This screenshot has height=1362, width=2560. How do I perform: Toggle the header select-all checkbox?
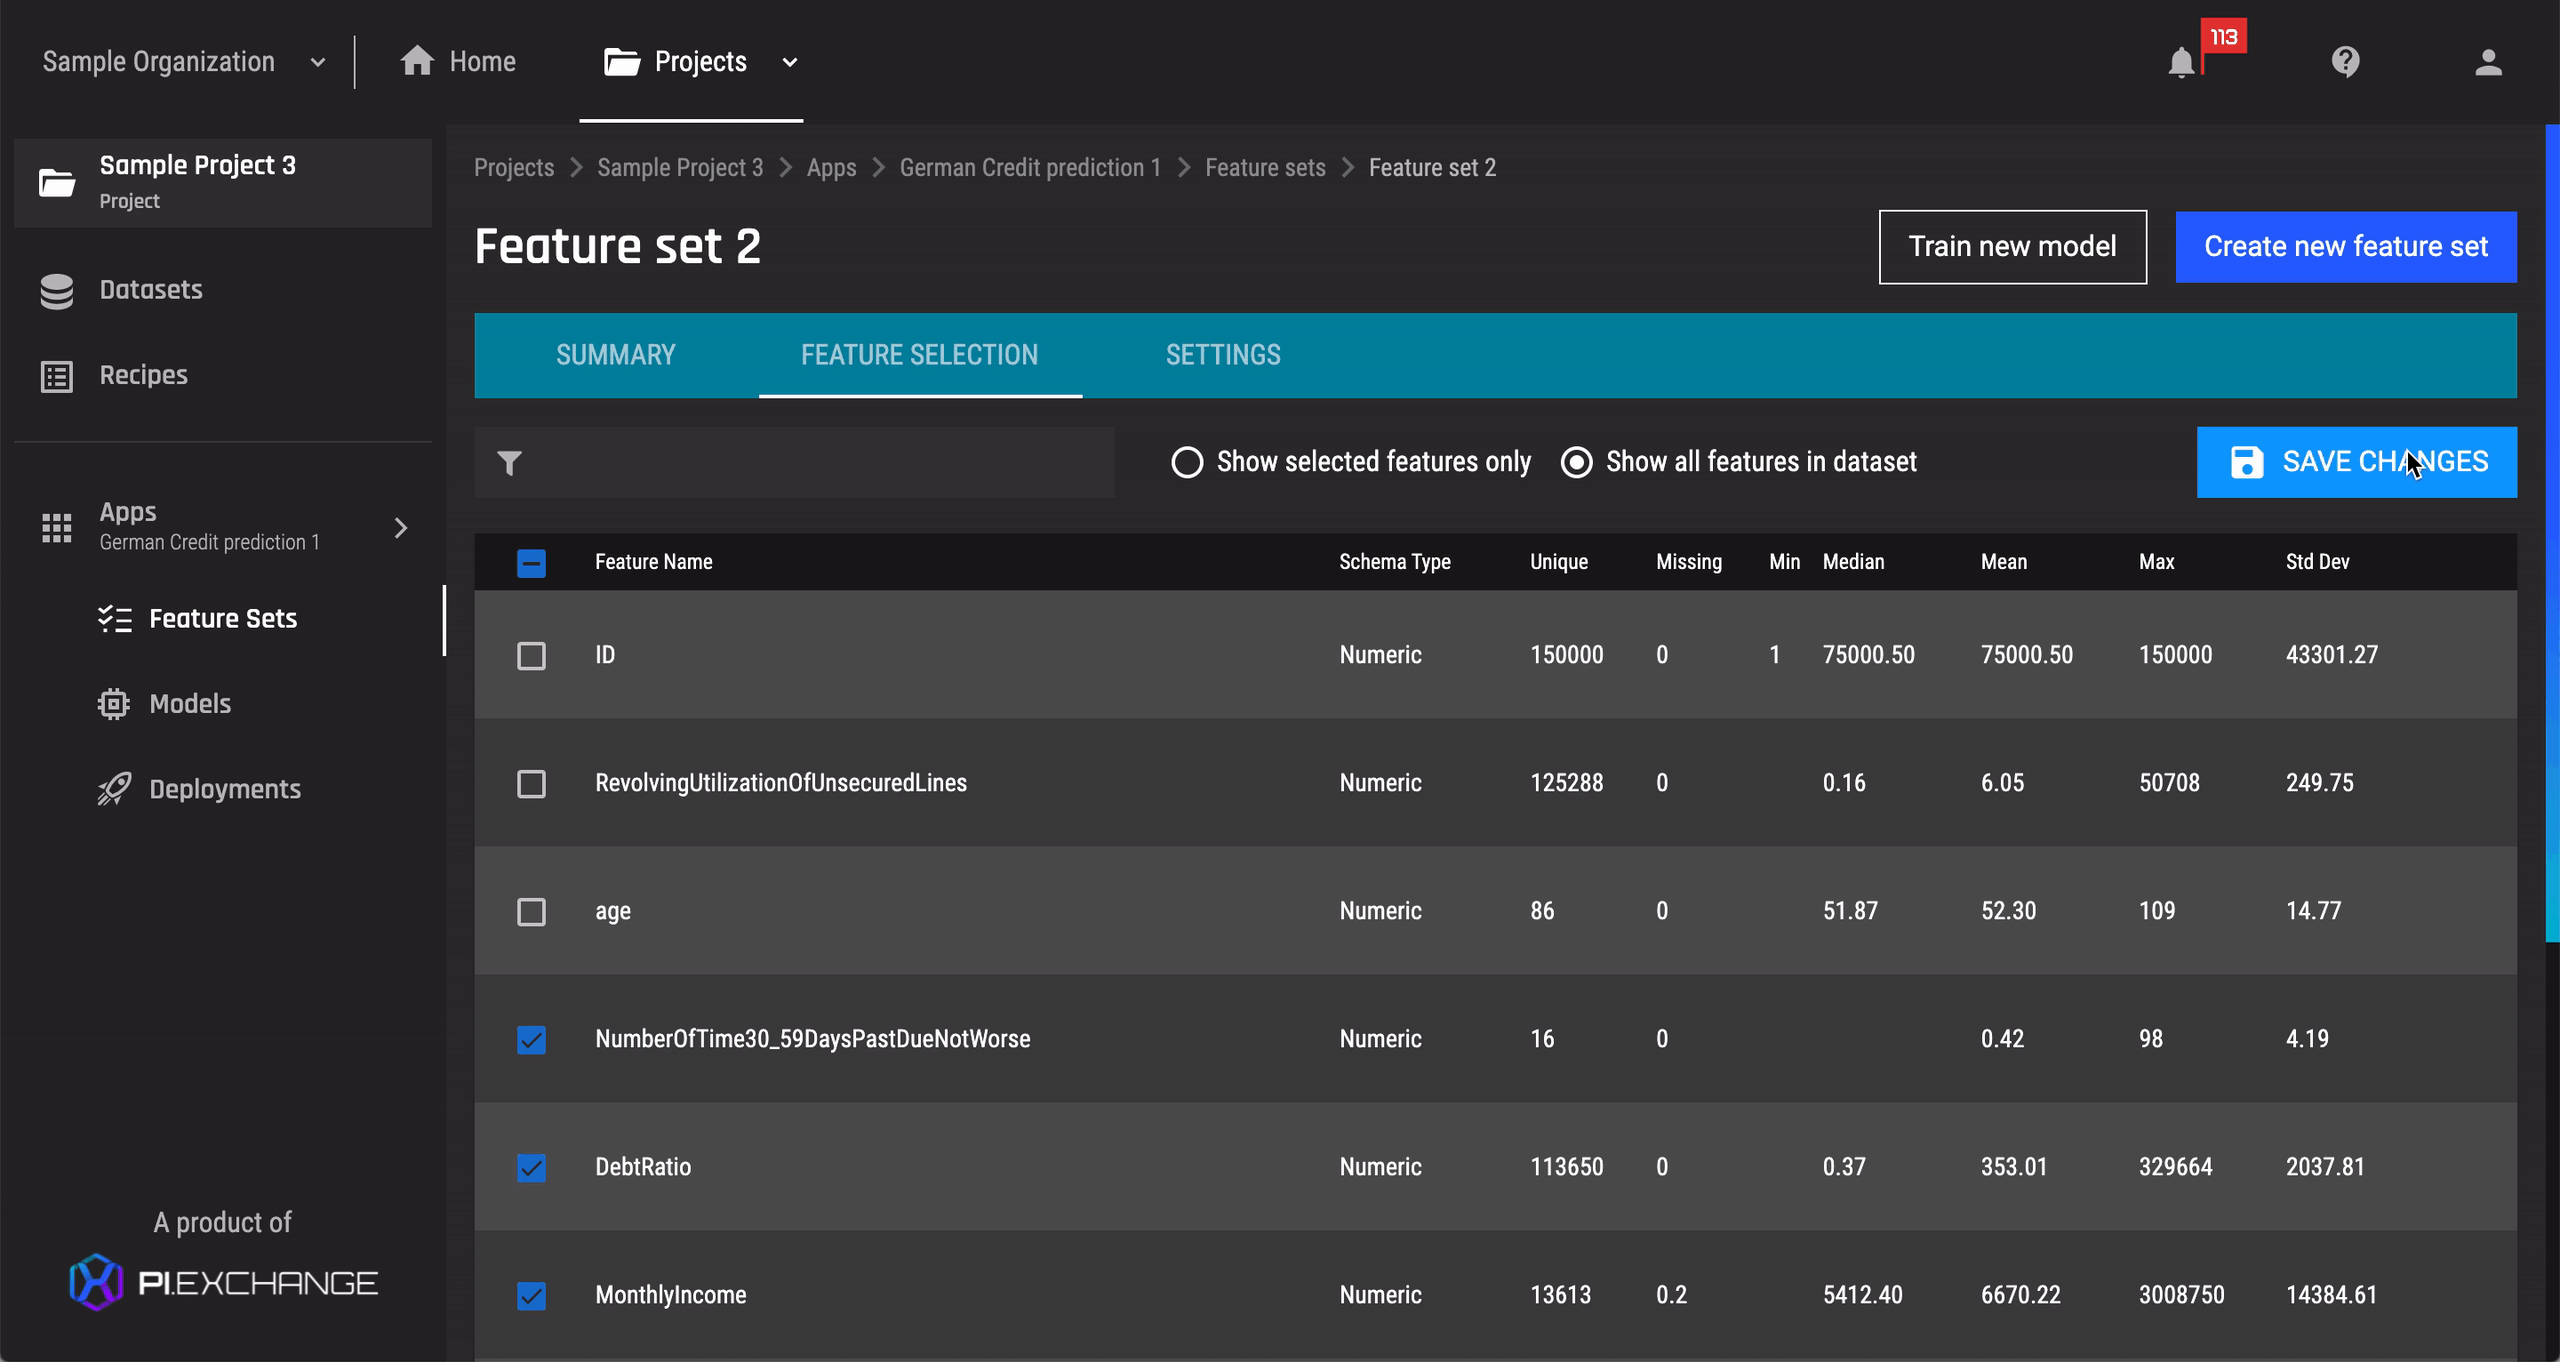(x=531, y=563)
